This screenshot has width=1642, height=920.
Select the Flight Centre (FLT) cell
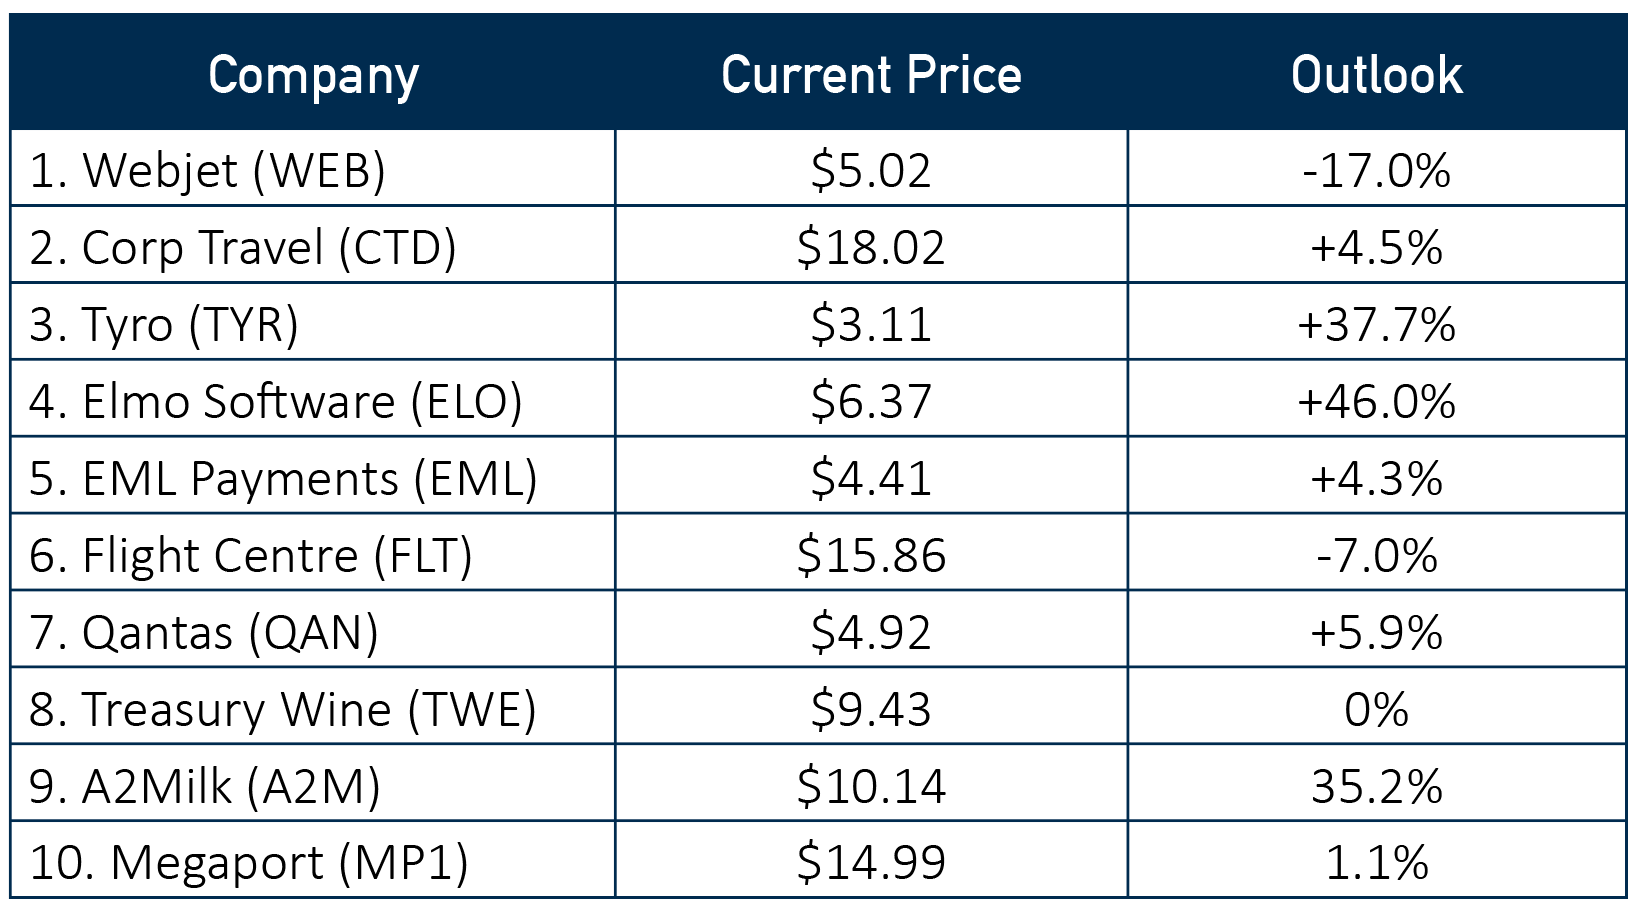pyautogui.click(x=251, y=555)
